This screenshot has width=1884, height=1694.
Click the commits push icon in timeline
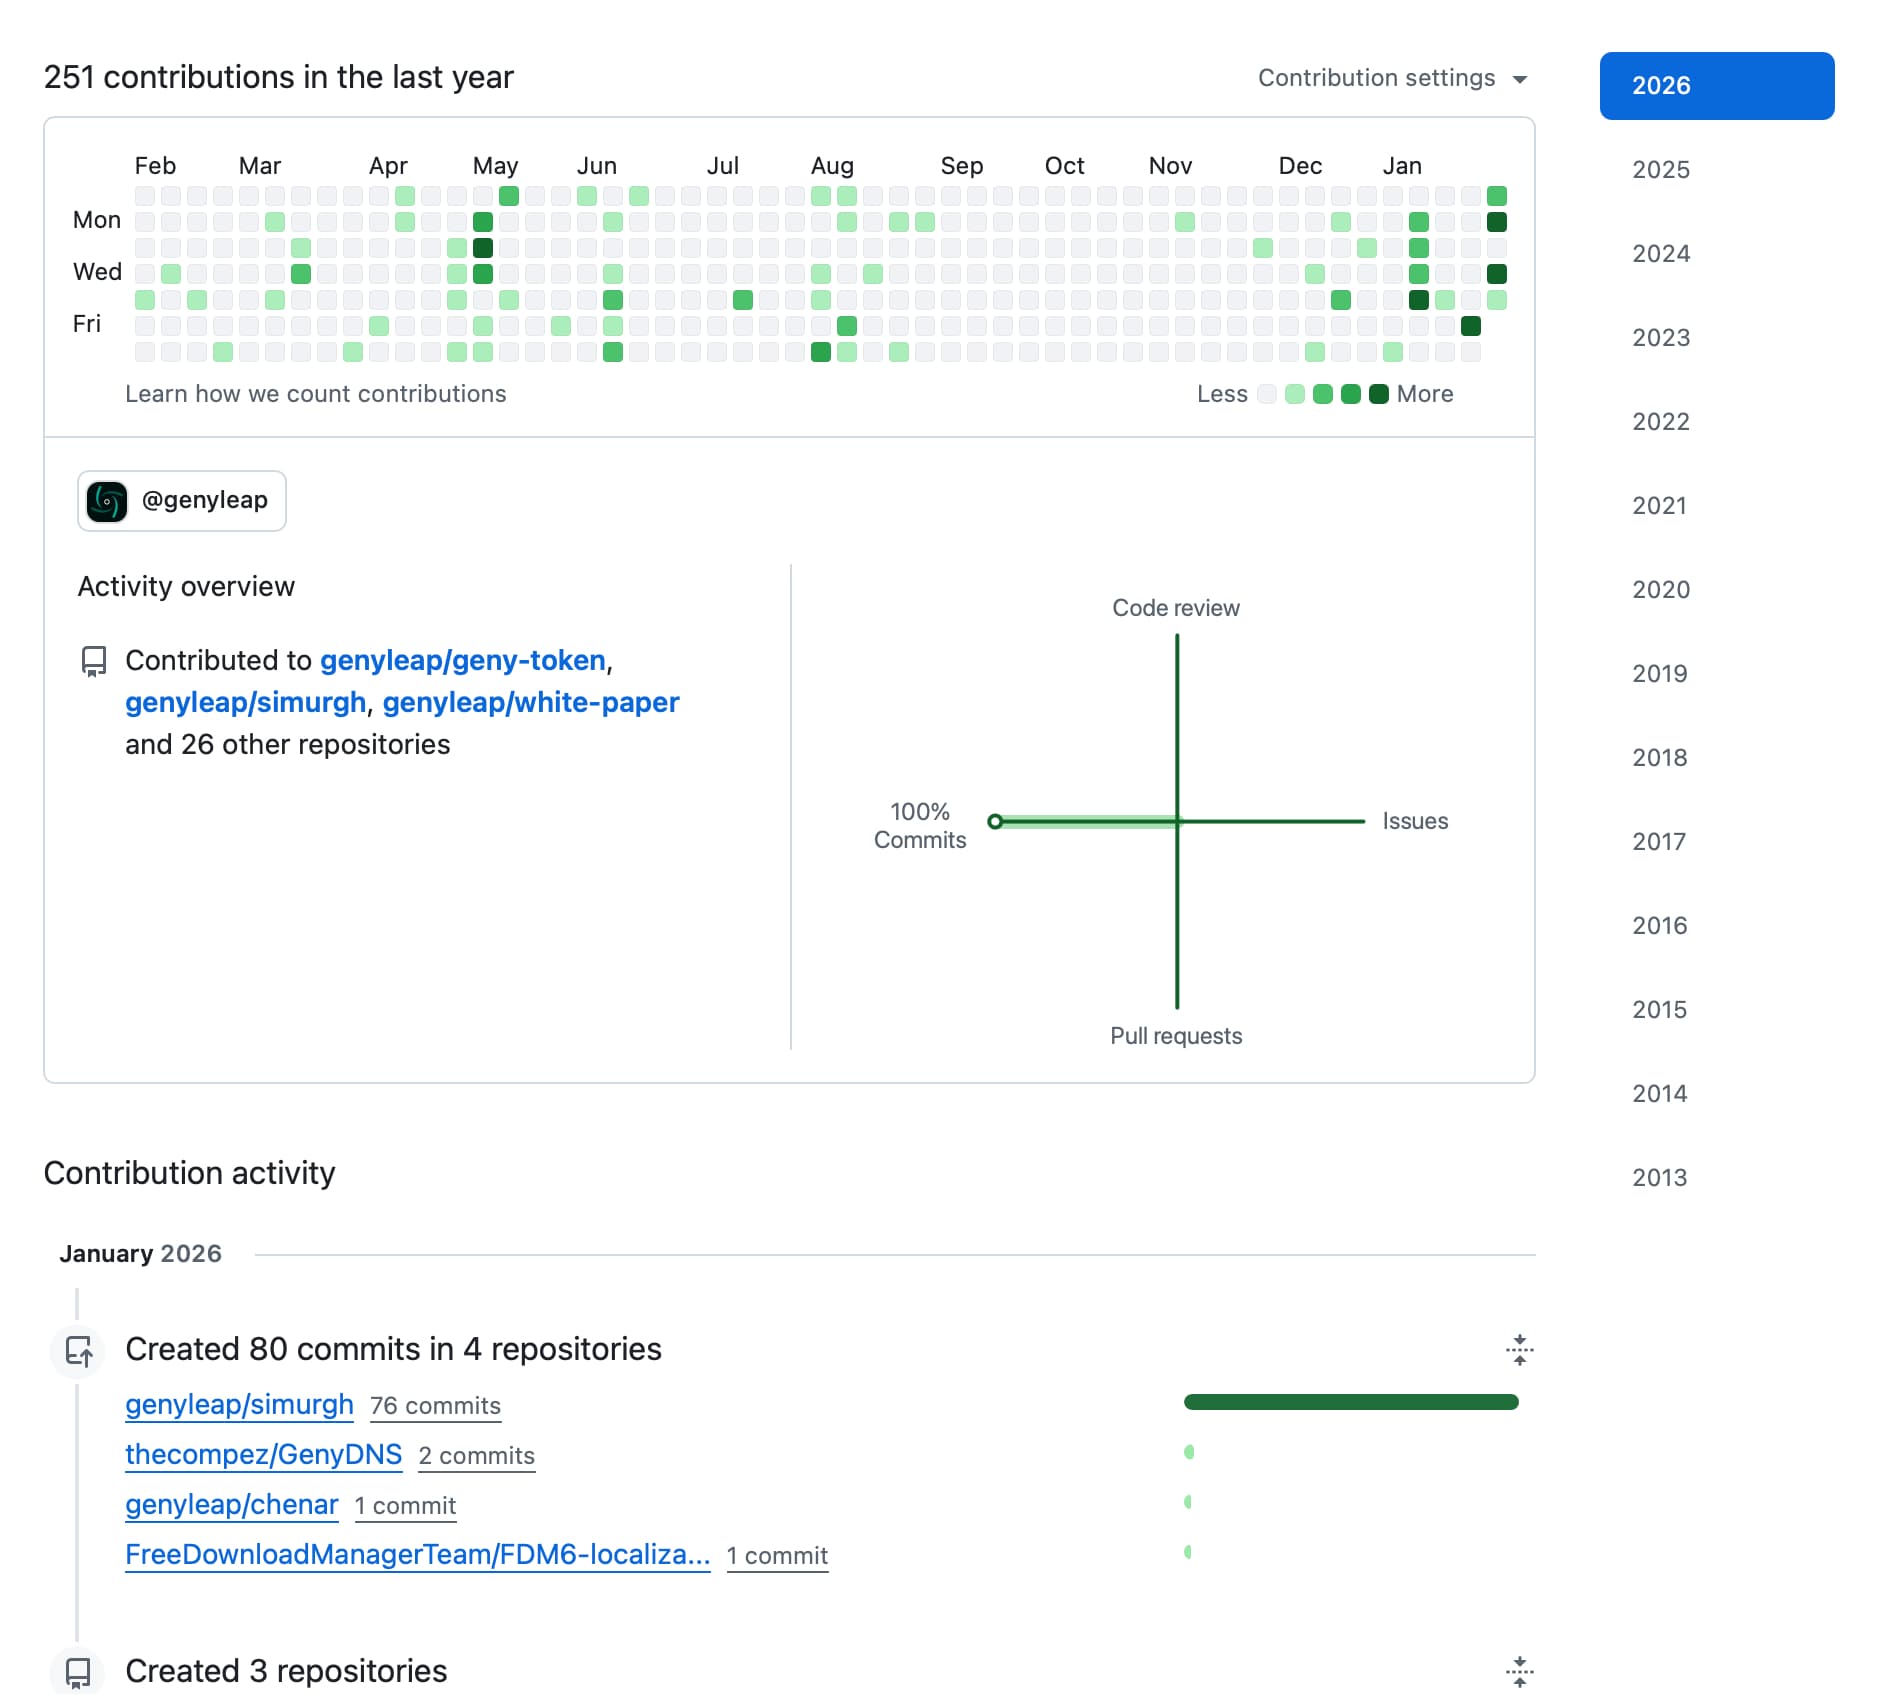[79, 1351]
